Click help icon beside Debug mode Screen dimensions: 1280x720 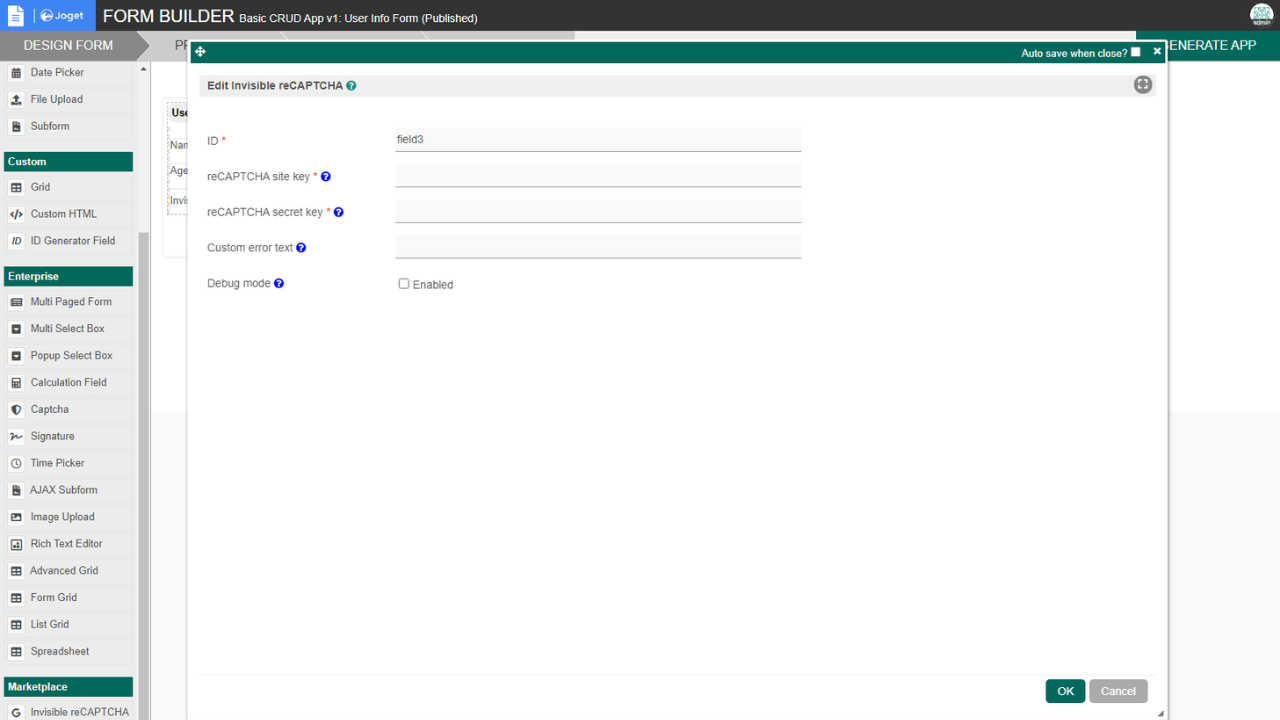tap(279, 284)
